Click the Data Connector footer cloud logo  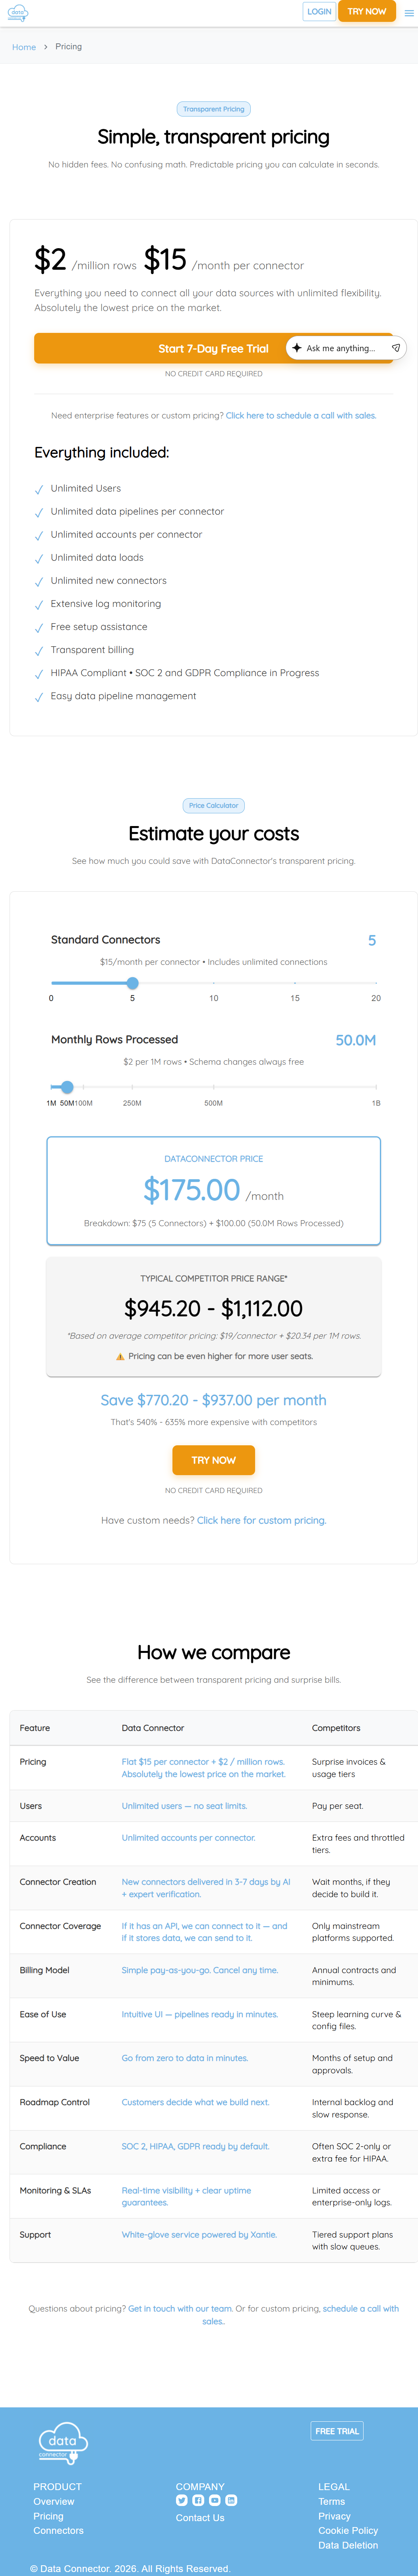tap(62, 2445)
